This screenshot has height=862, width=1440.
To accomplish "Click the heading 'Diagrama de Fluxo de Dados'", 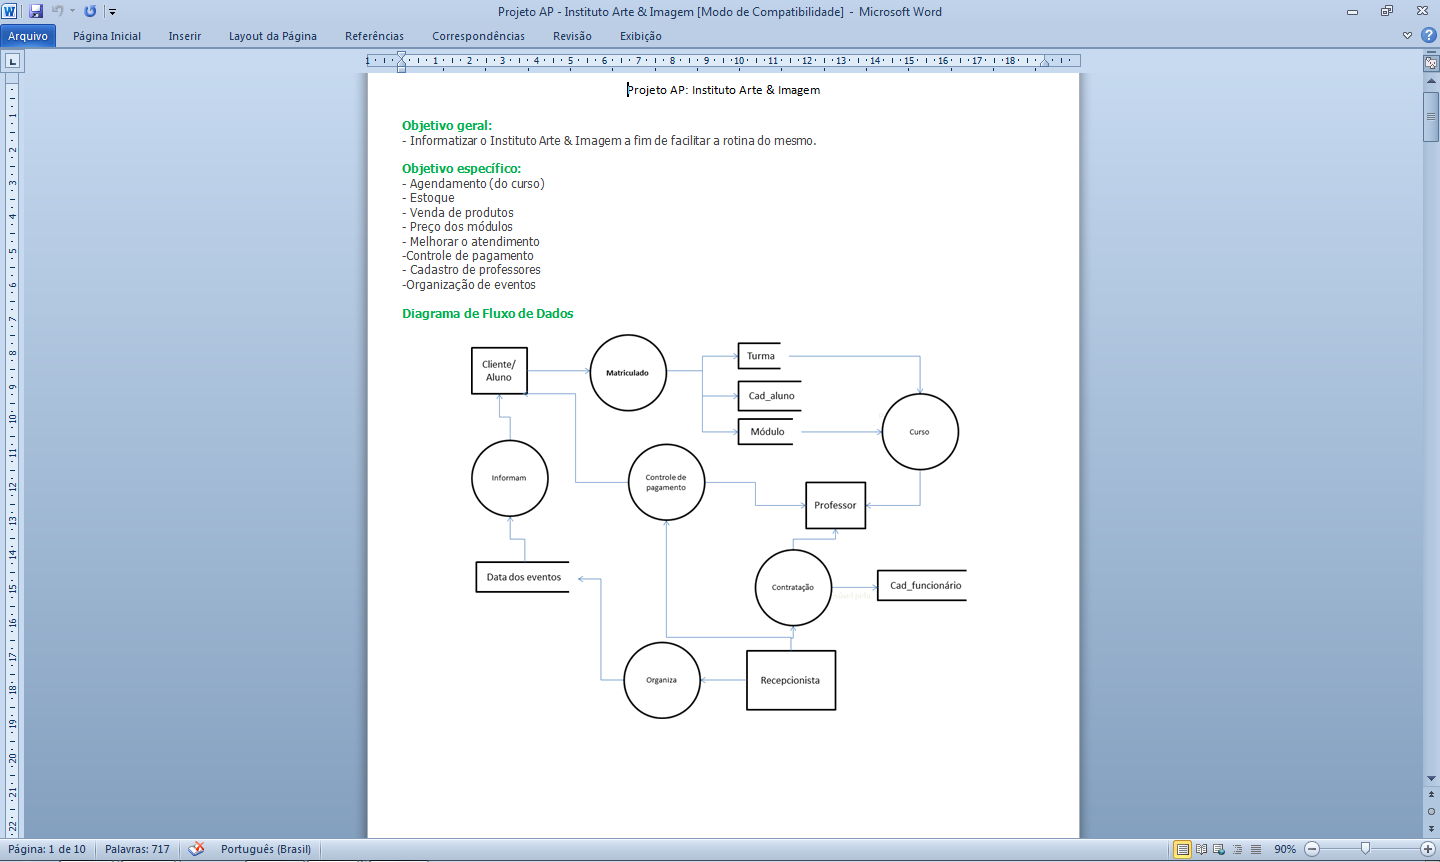I will coord(488,314).
